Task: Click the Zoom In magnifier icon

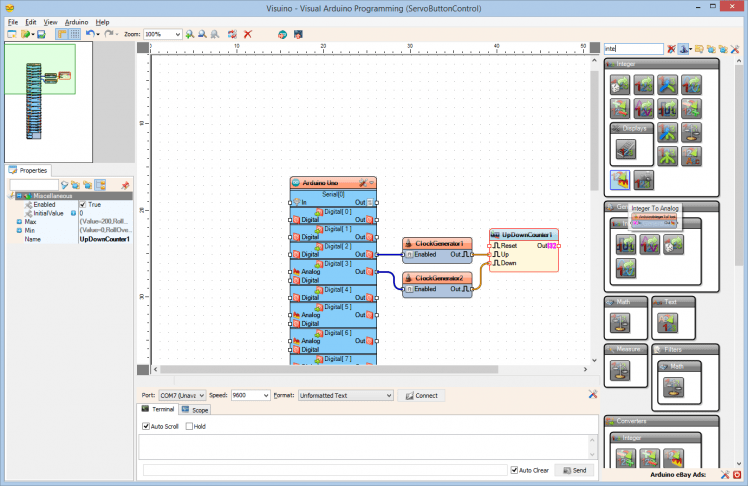Action: point(190,34)
